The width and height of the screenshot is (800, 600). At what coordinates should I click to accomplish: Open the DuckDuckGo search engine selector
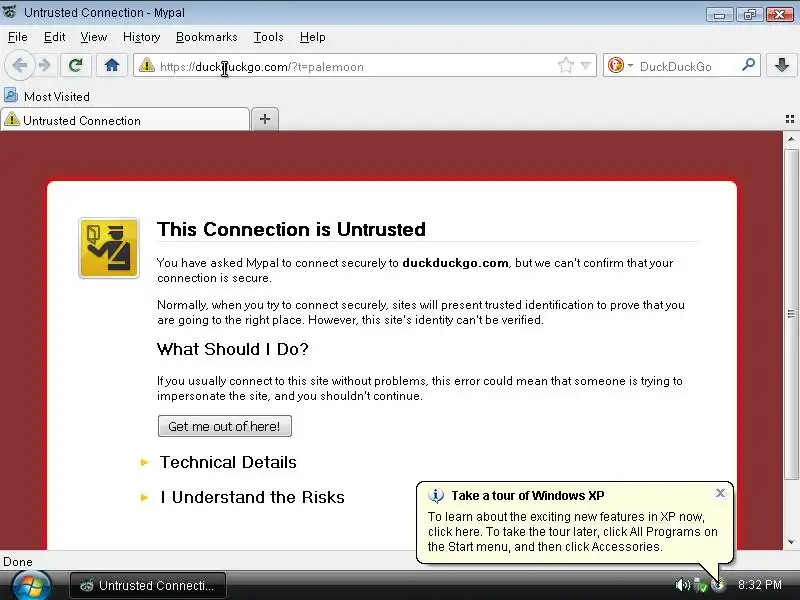click(x=620, y=65)
